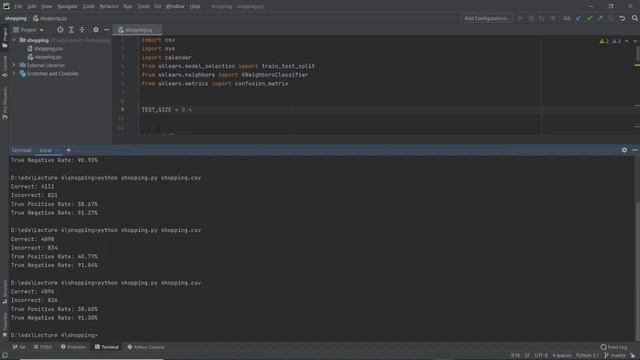Open the Navigate menu
The width and height of the screenshot is (640, 360).
(x=67, y=7)
